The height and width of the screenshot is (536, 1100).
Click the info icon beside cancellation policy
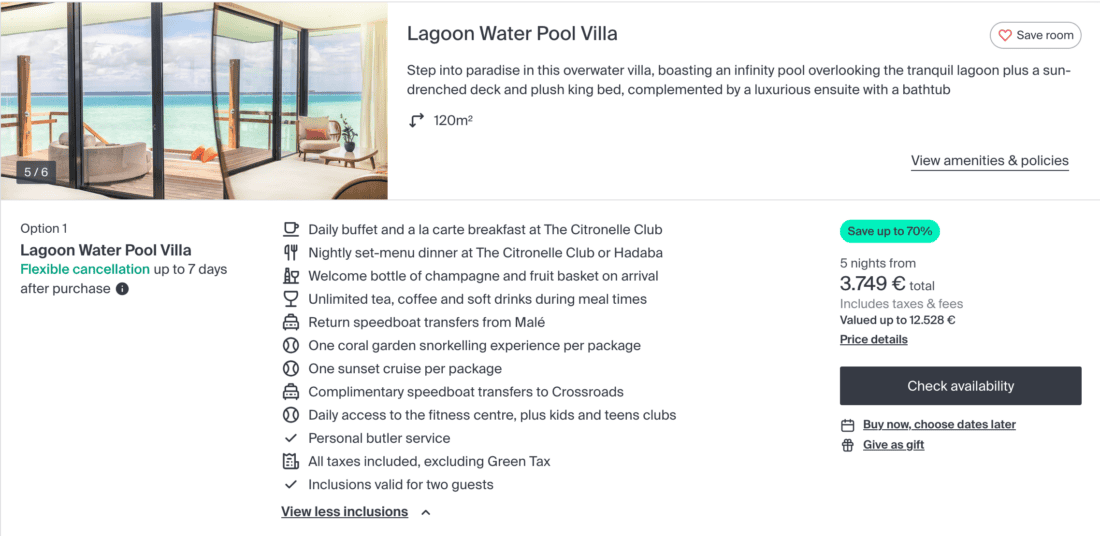(x=122, y=289)
